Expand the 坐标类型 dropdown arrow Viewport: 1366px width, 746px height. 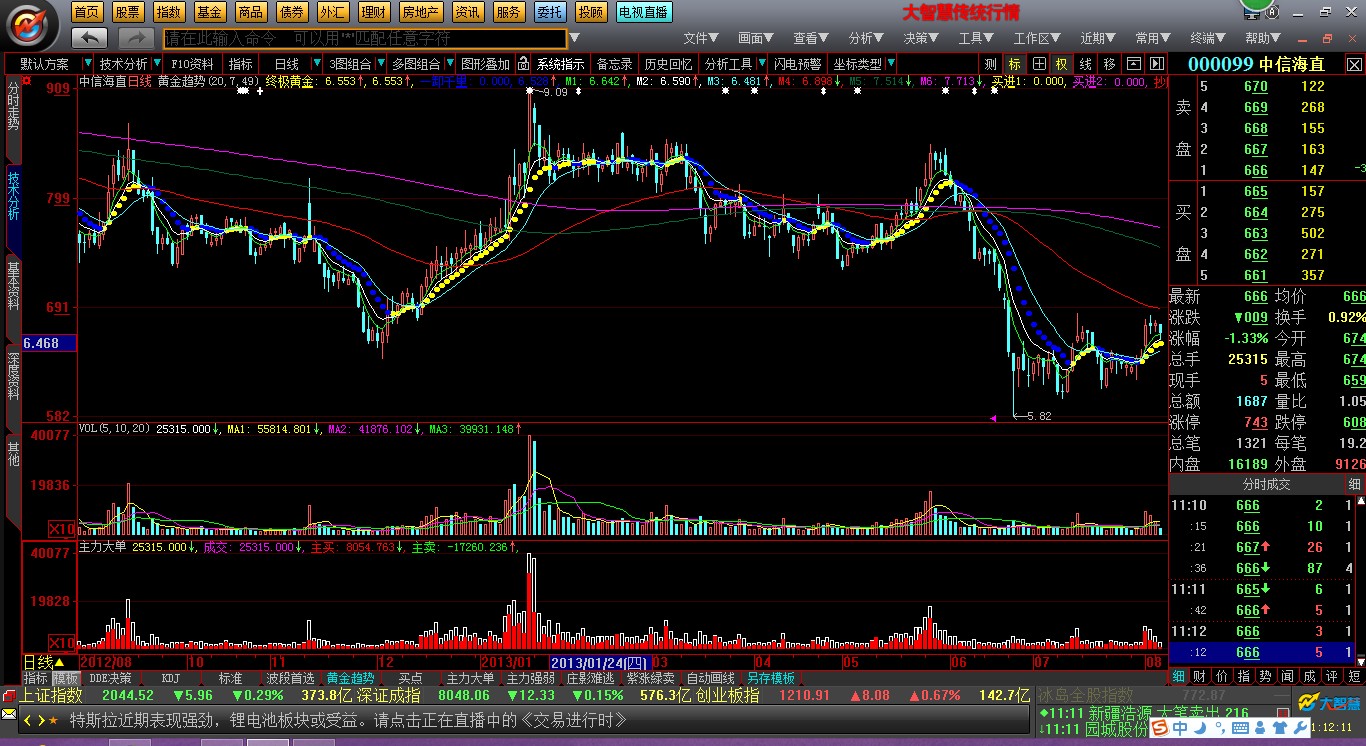pyautogui.click(x=890, y=64)
